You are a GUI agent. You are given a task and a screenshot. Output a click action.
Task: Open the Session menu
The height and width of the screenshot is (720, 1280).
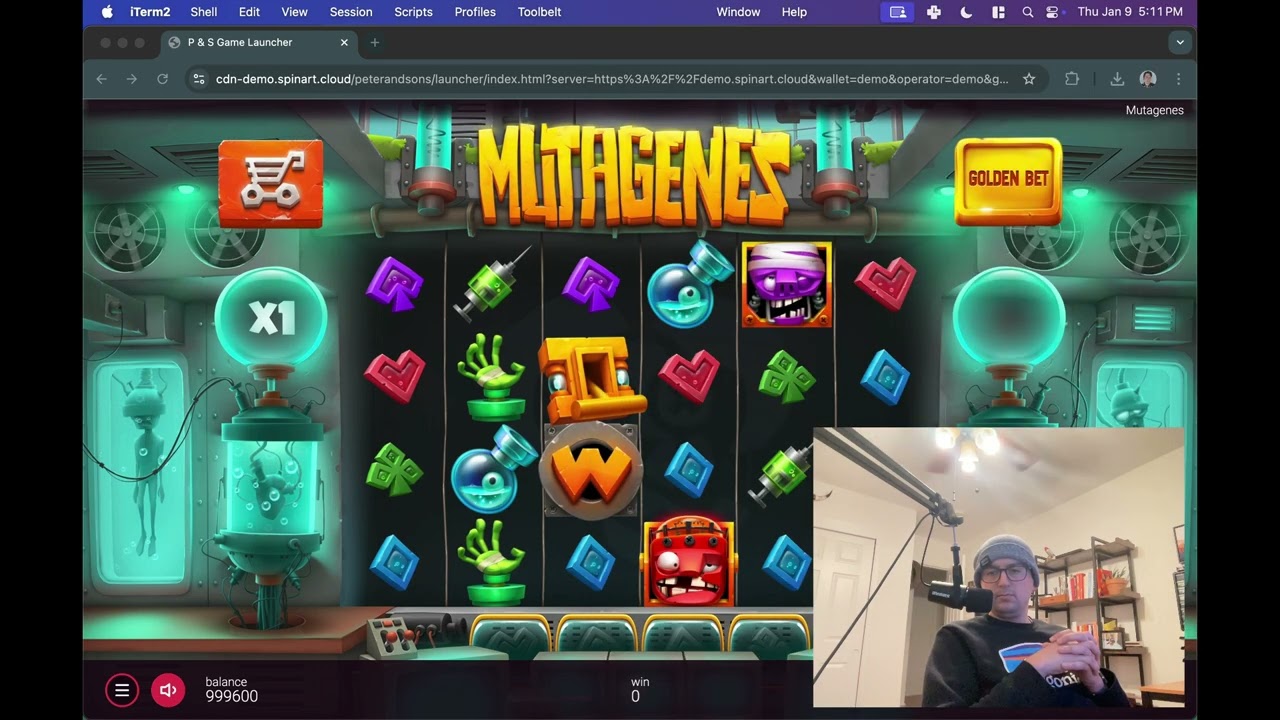(351, 12)
